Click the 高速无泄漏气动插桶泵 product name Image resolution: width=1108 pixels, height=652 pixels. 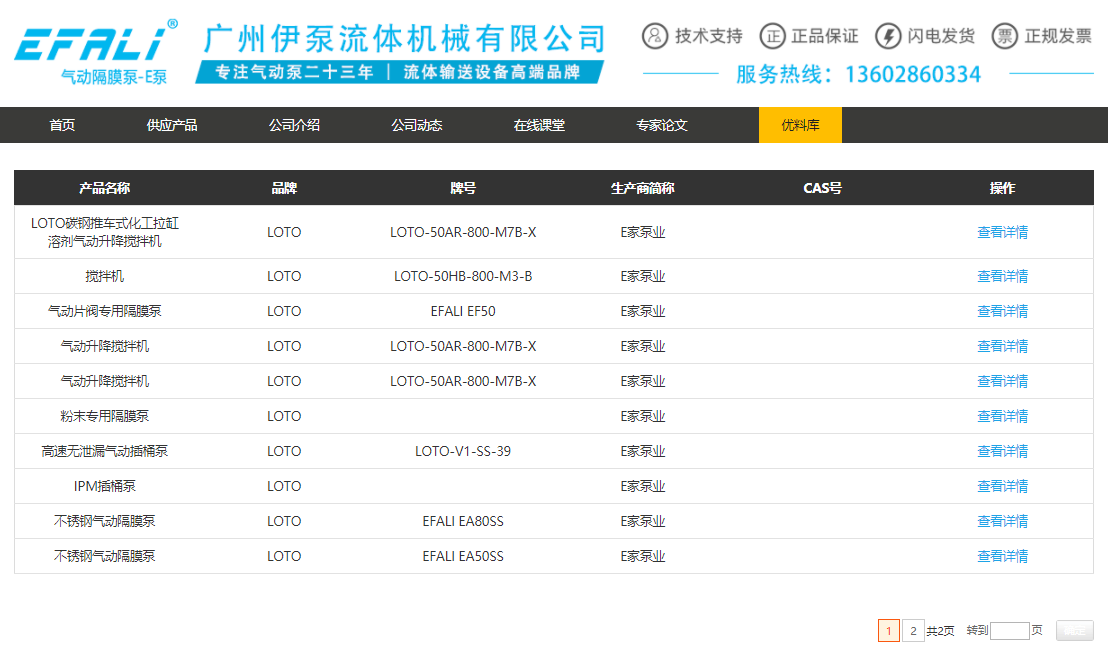click(105, 451)
